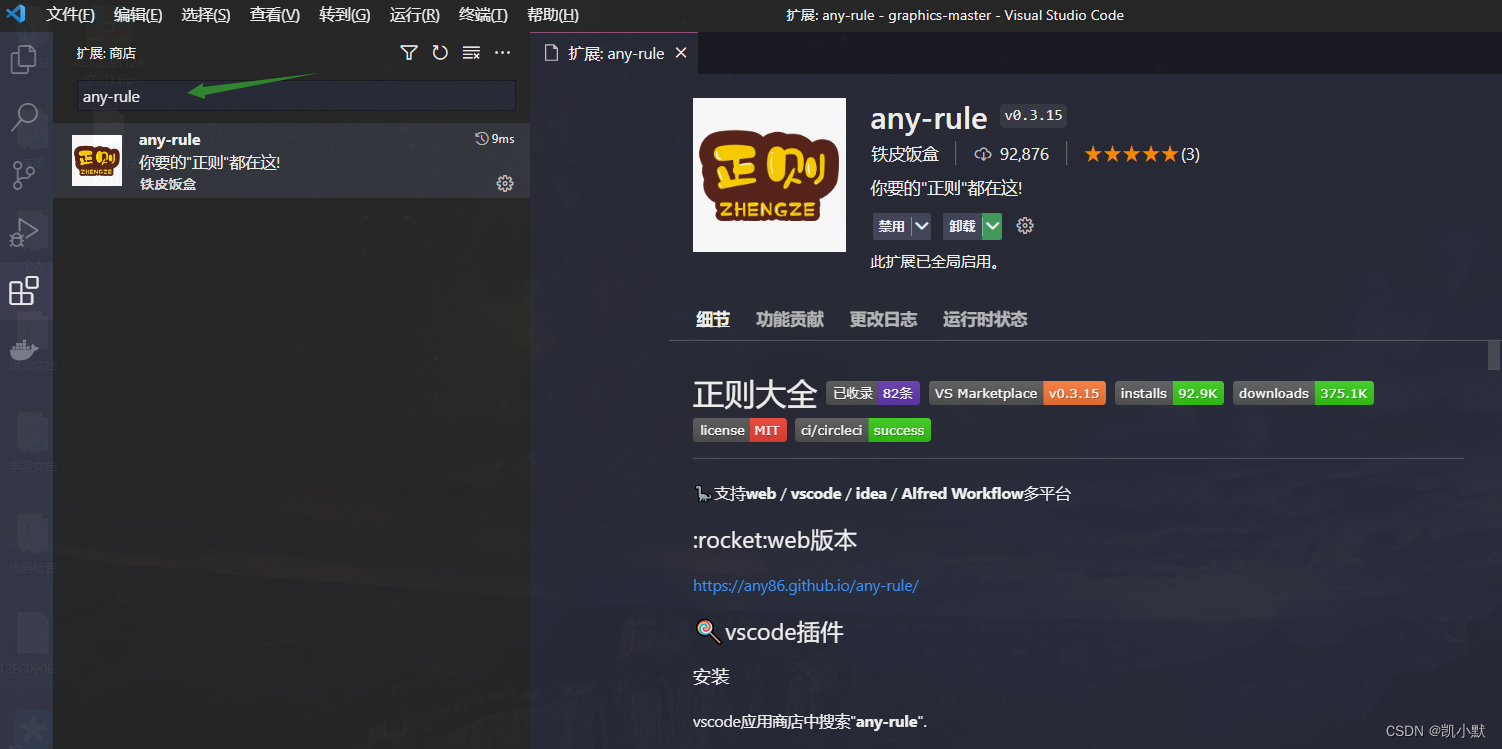
Task: Switch to the 运行时状态 tab
Action: coord(985,319)
